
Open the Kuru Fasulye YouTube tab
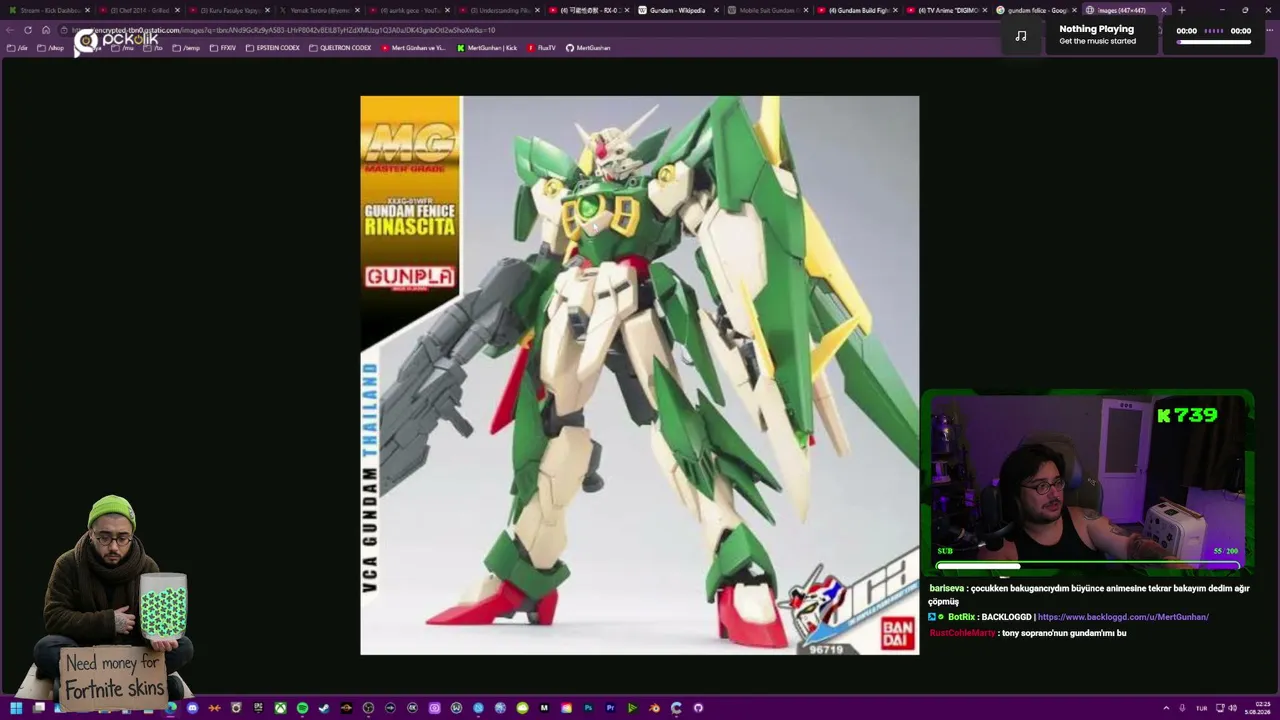pyautogui.click(x=230, y=10)
